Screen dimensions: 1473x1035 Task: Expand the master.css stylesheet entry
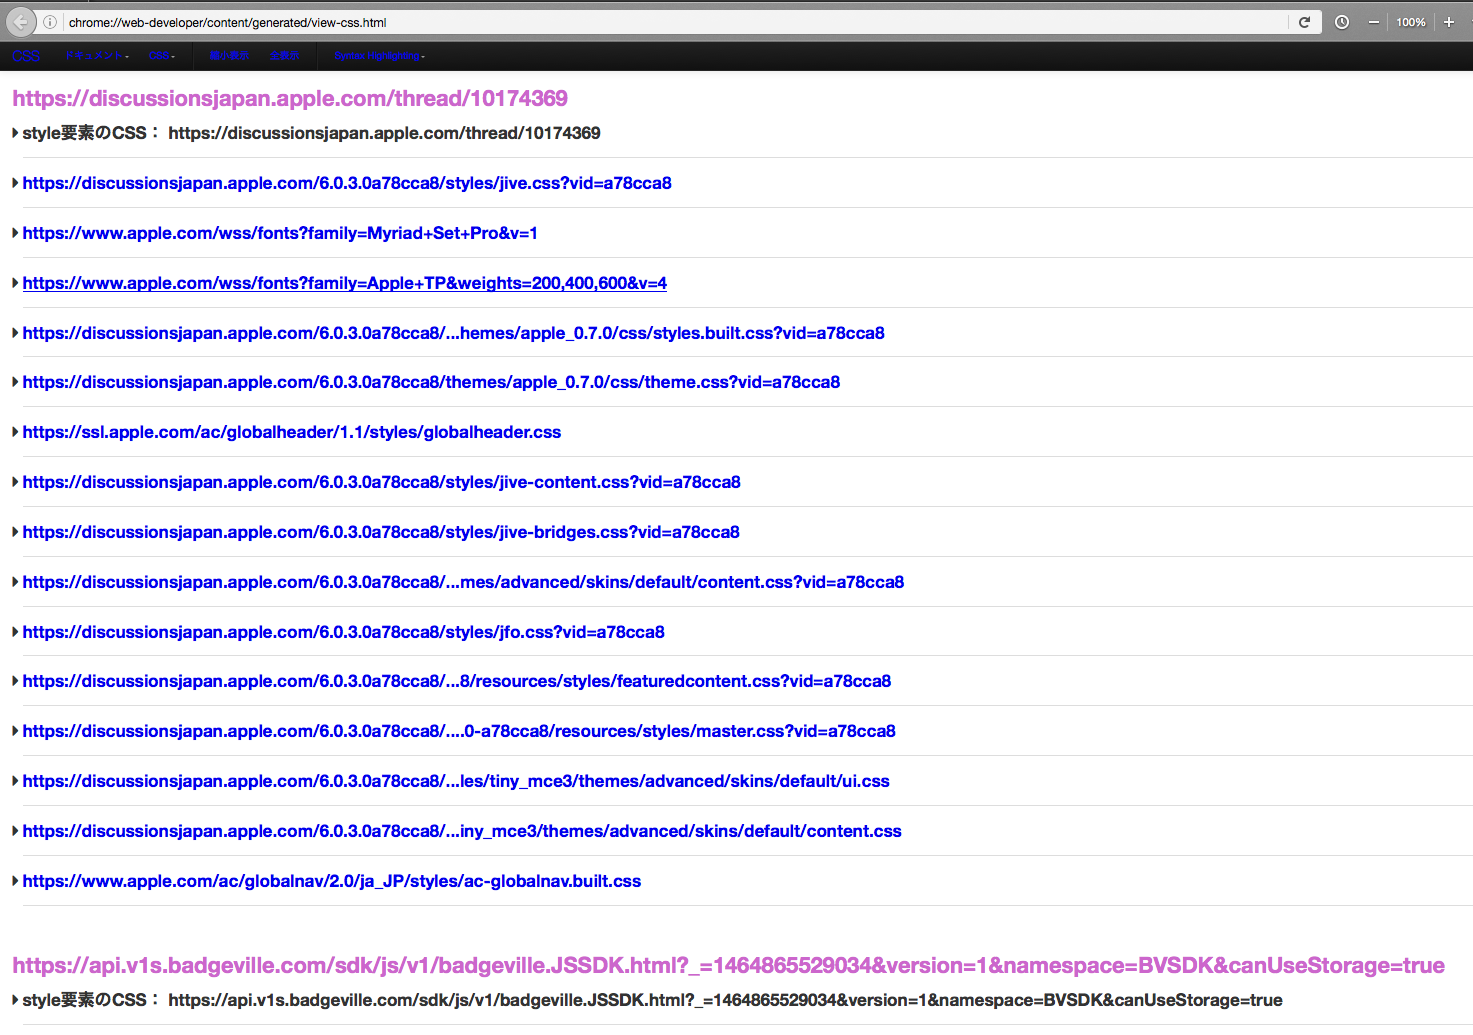(x=15, y=731)
